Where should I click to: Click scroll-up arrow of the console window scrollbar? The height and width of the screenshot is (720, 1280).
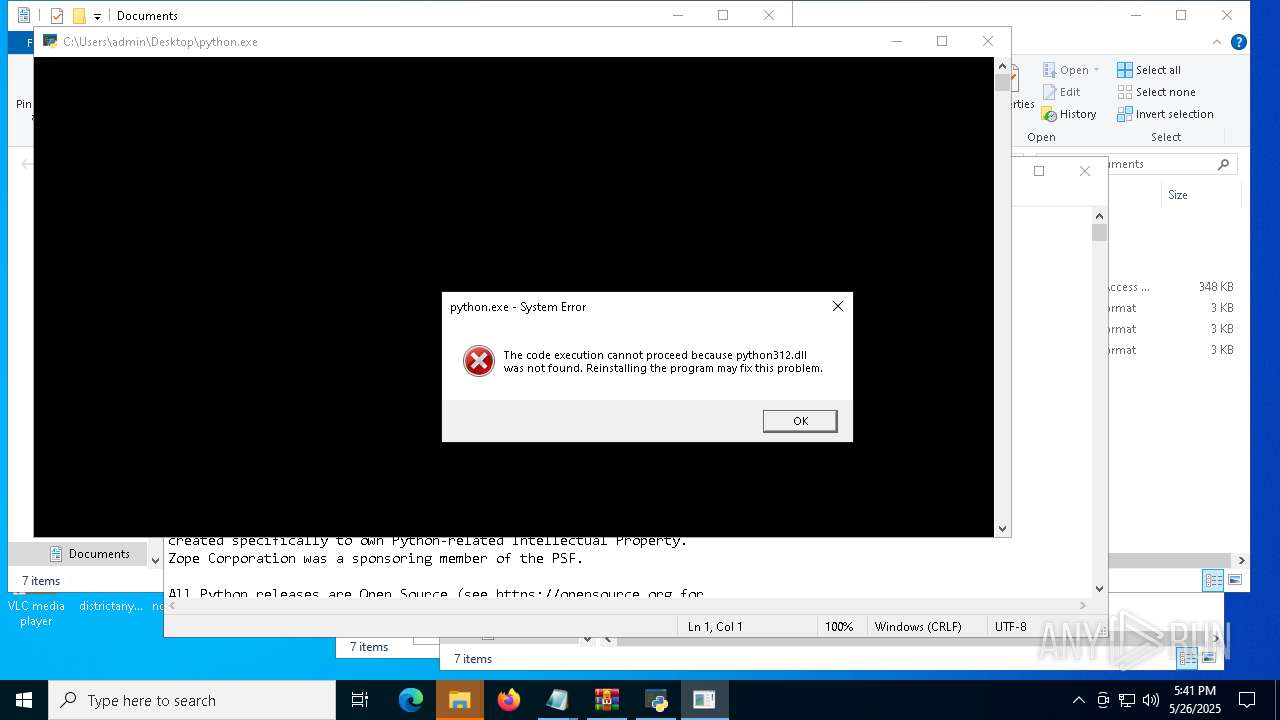[x=1002, y=65]
